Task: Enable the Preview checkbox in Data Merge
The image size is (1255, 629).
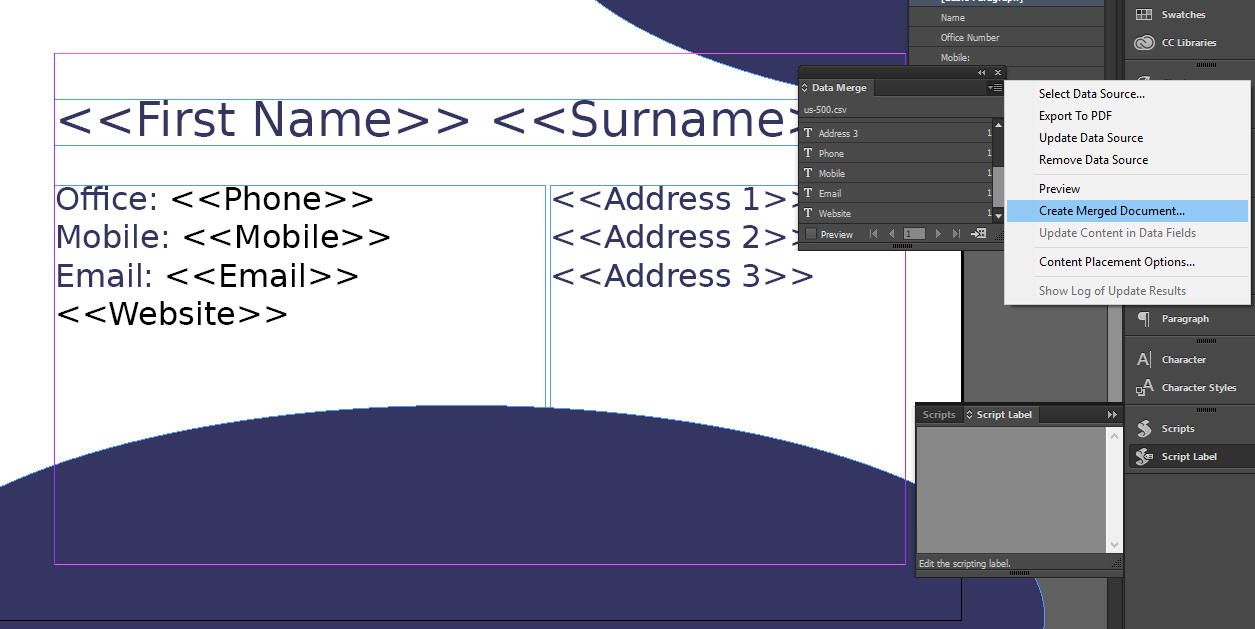Action: (811, 234)
